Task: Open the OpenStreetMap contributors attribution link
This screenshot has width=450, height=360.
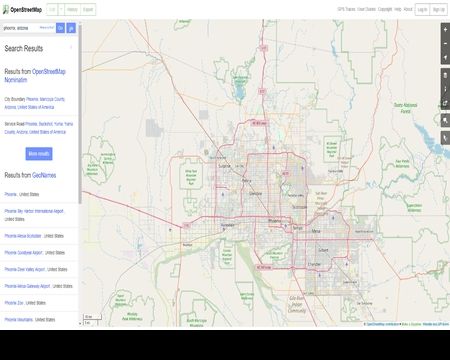Action: 382,324
